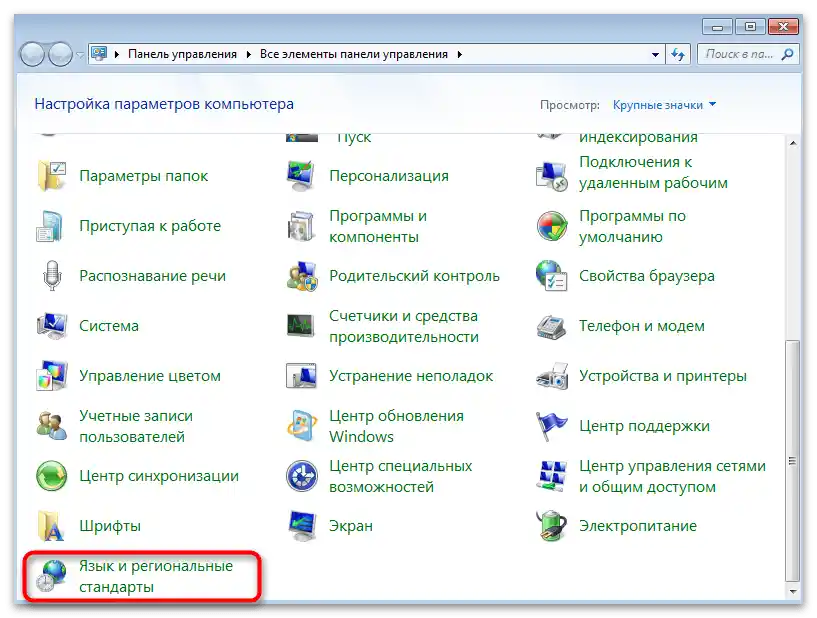This screenshot has width=817, height=618.
Task: Click the Телефон и модем icon
Action: pyautogui.click(x=551, y=327)
